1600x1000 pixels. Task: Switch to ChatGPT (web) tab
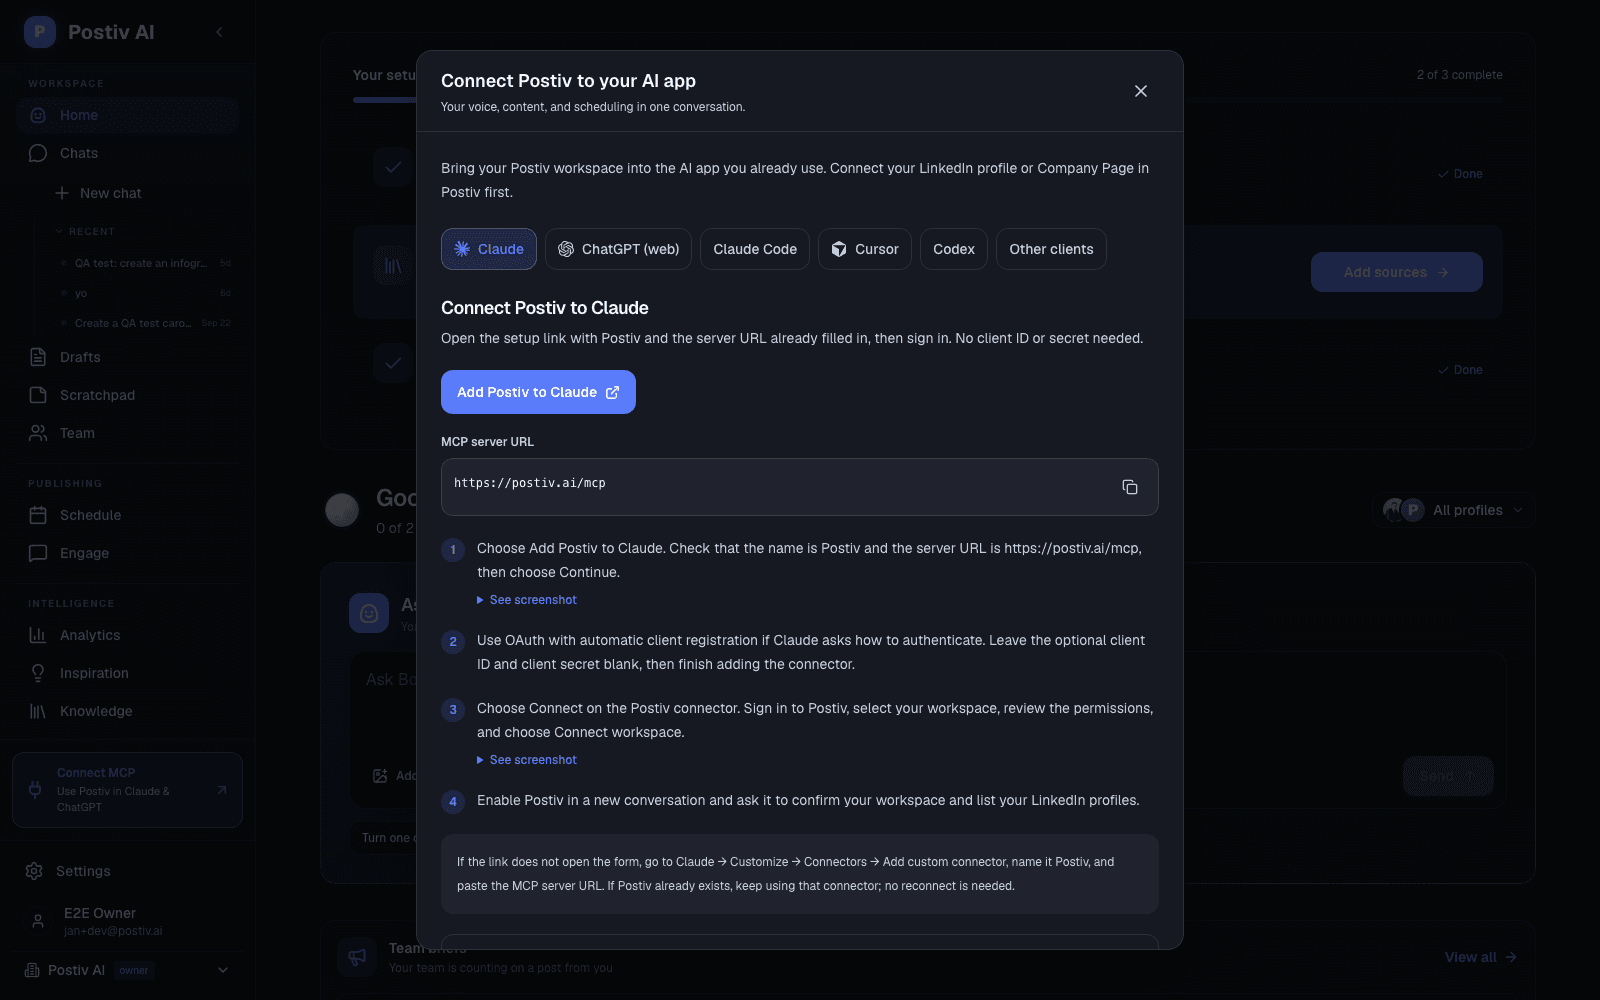(x=619, y=249)
